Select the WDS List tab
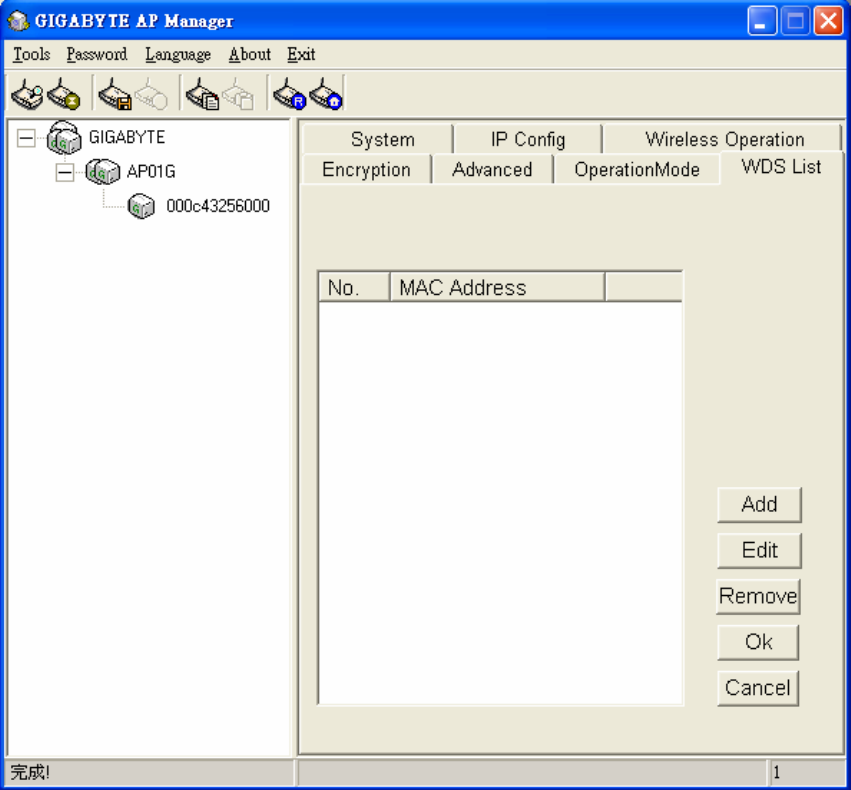The width and height of the screenshot is (851, 790). coord(782,167)
